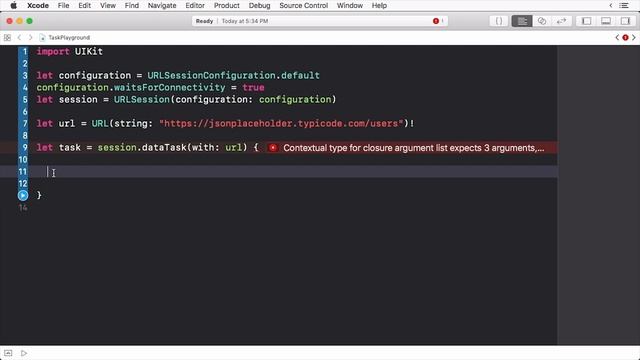Go back in jump bar history
This screenshot has height=360, width=640.
click(19, 38)
